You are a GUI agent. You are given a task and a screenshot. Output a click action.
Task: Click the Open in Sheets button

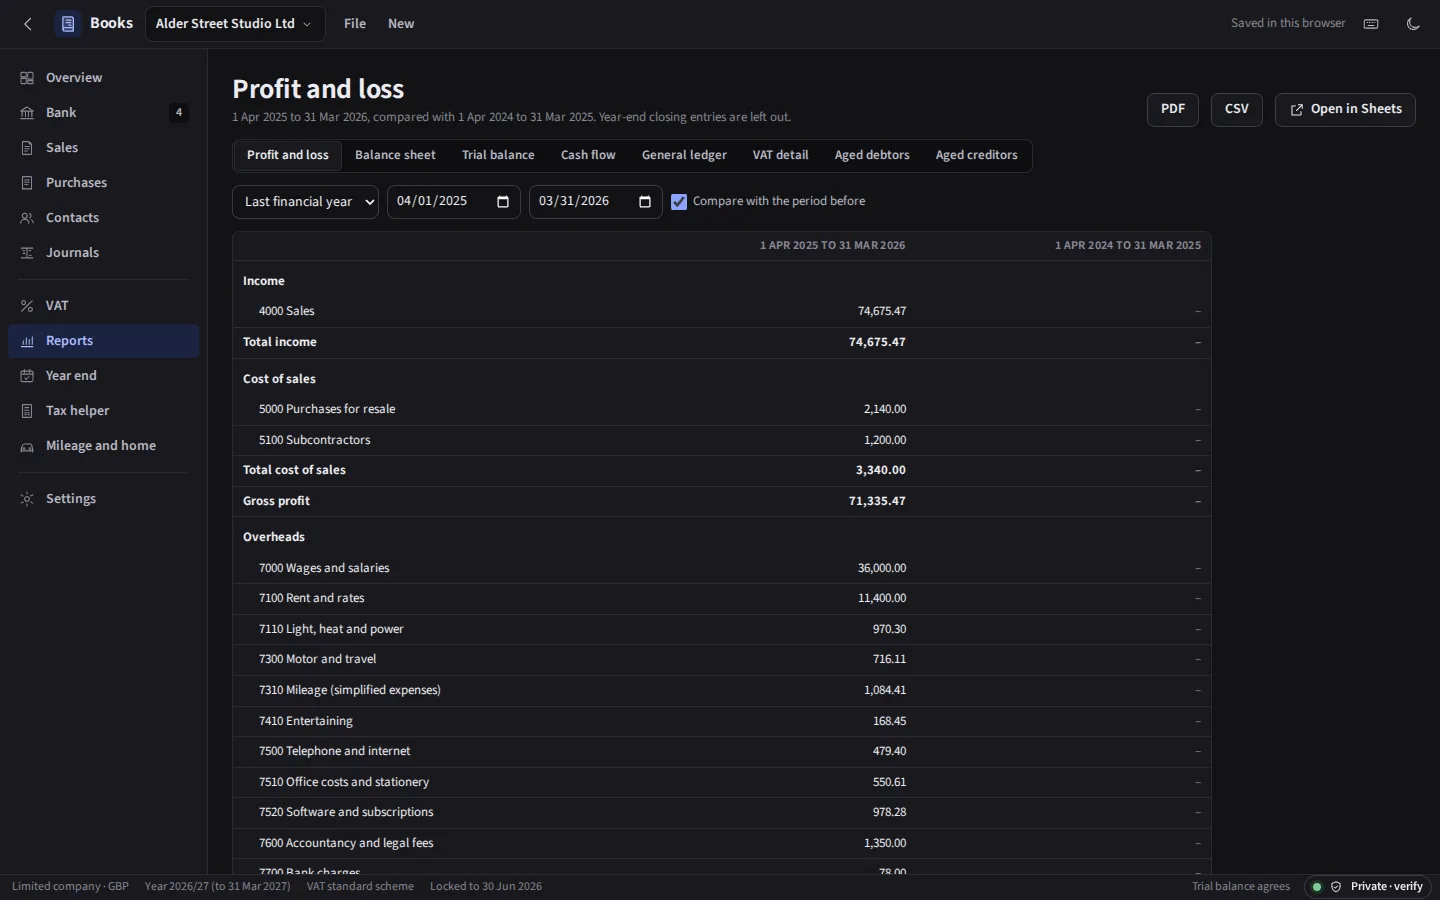pos(1345,110)
